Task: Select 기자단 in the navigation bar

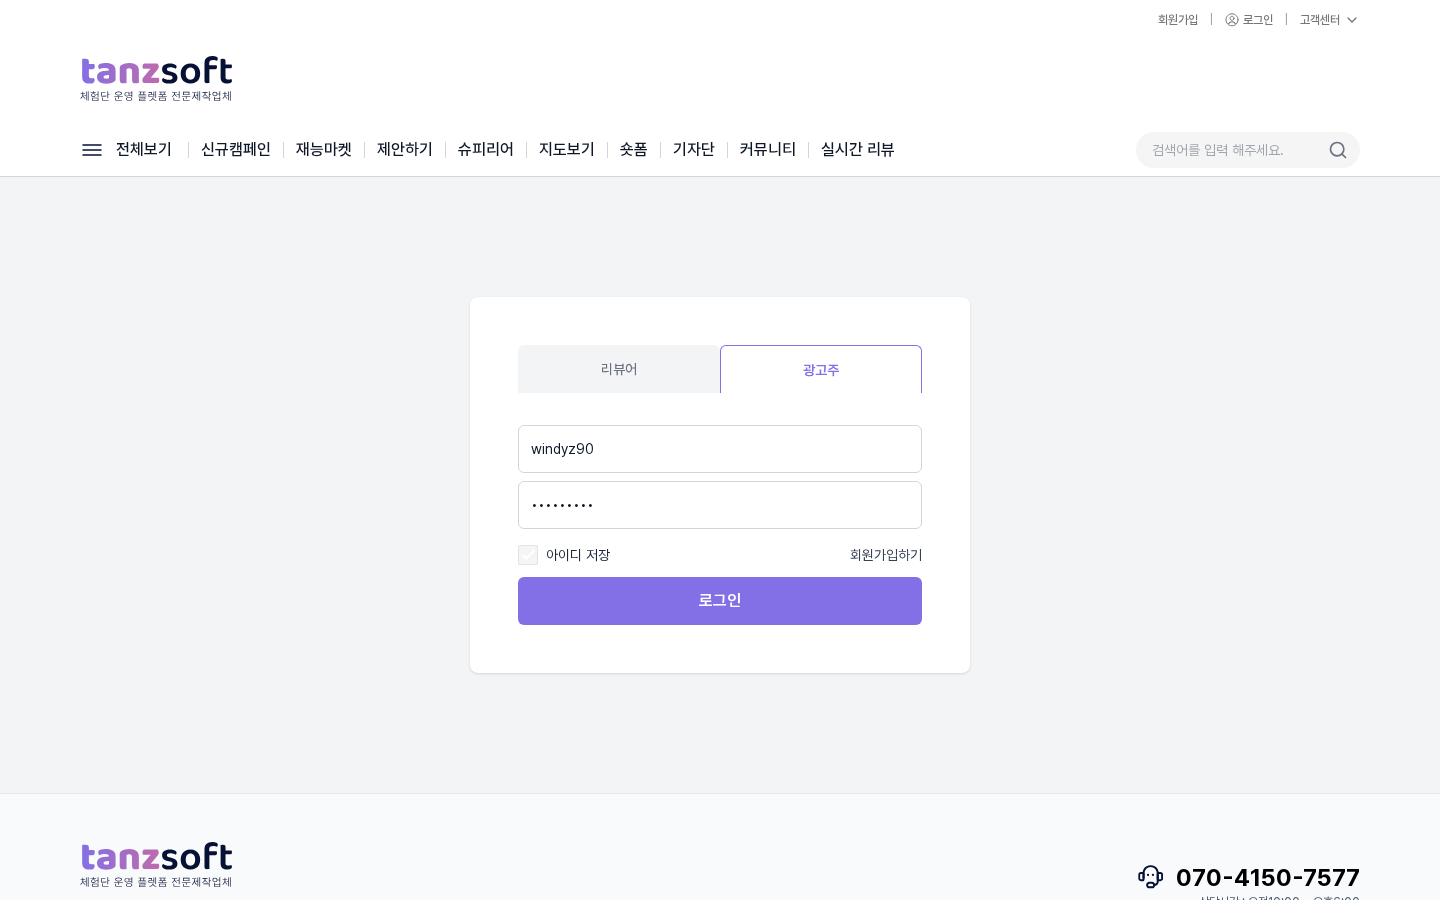Action: tap(694, 149)
